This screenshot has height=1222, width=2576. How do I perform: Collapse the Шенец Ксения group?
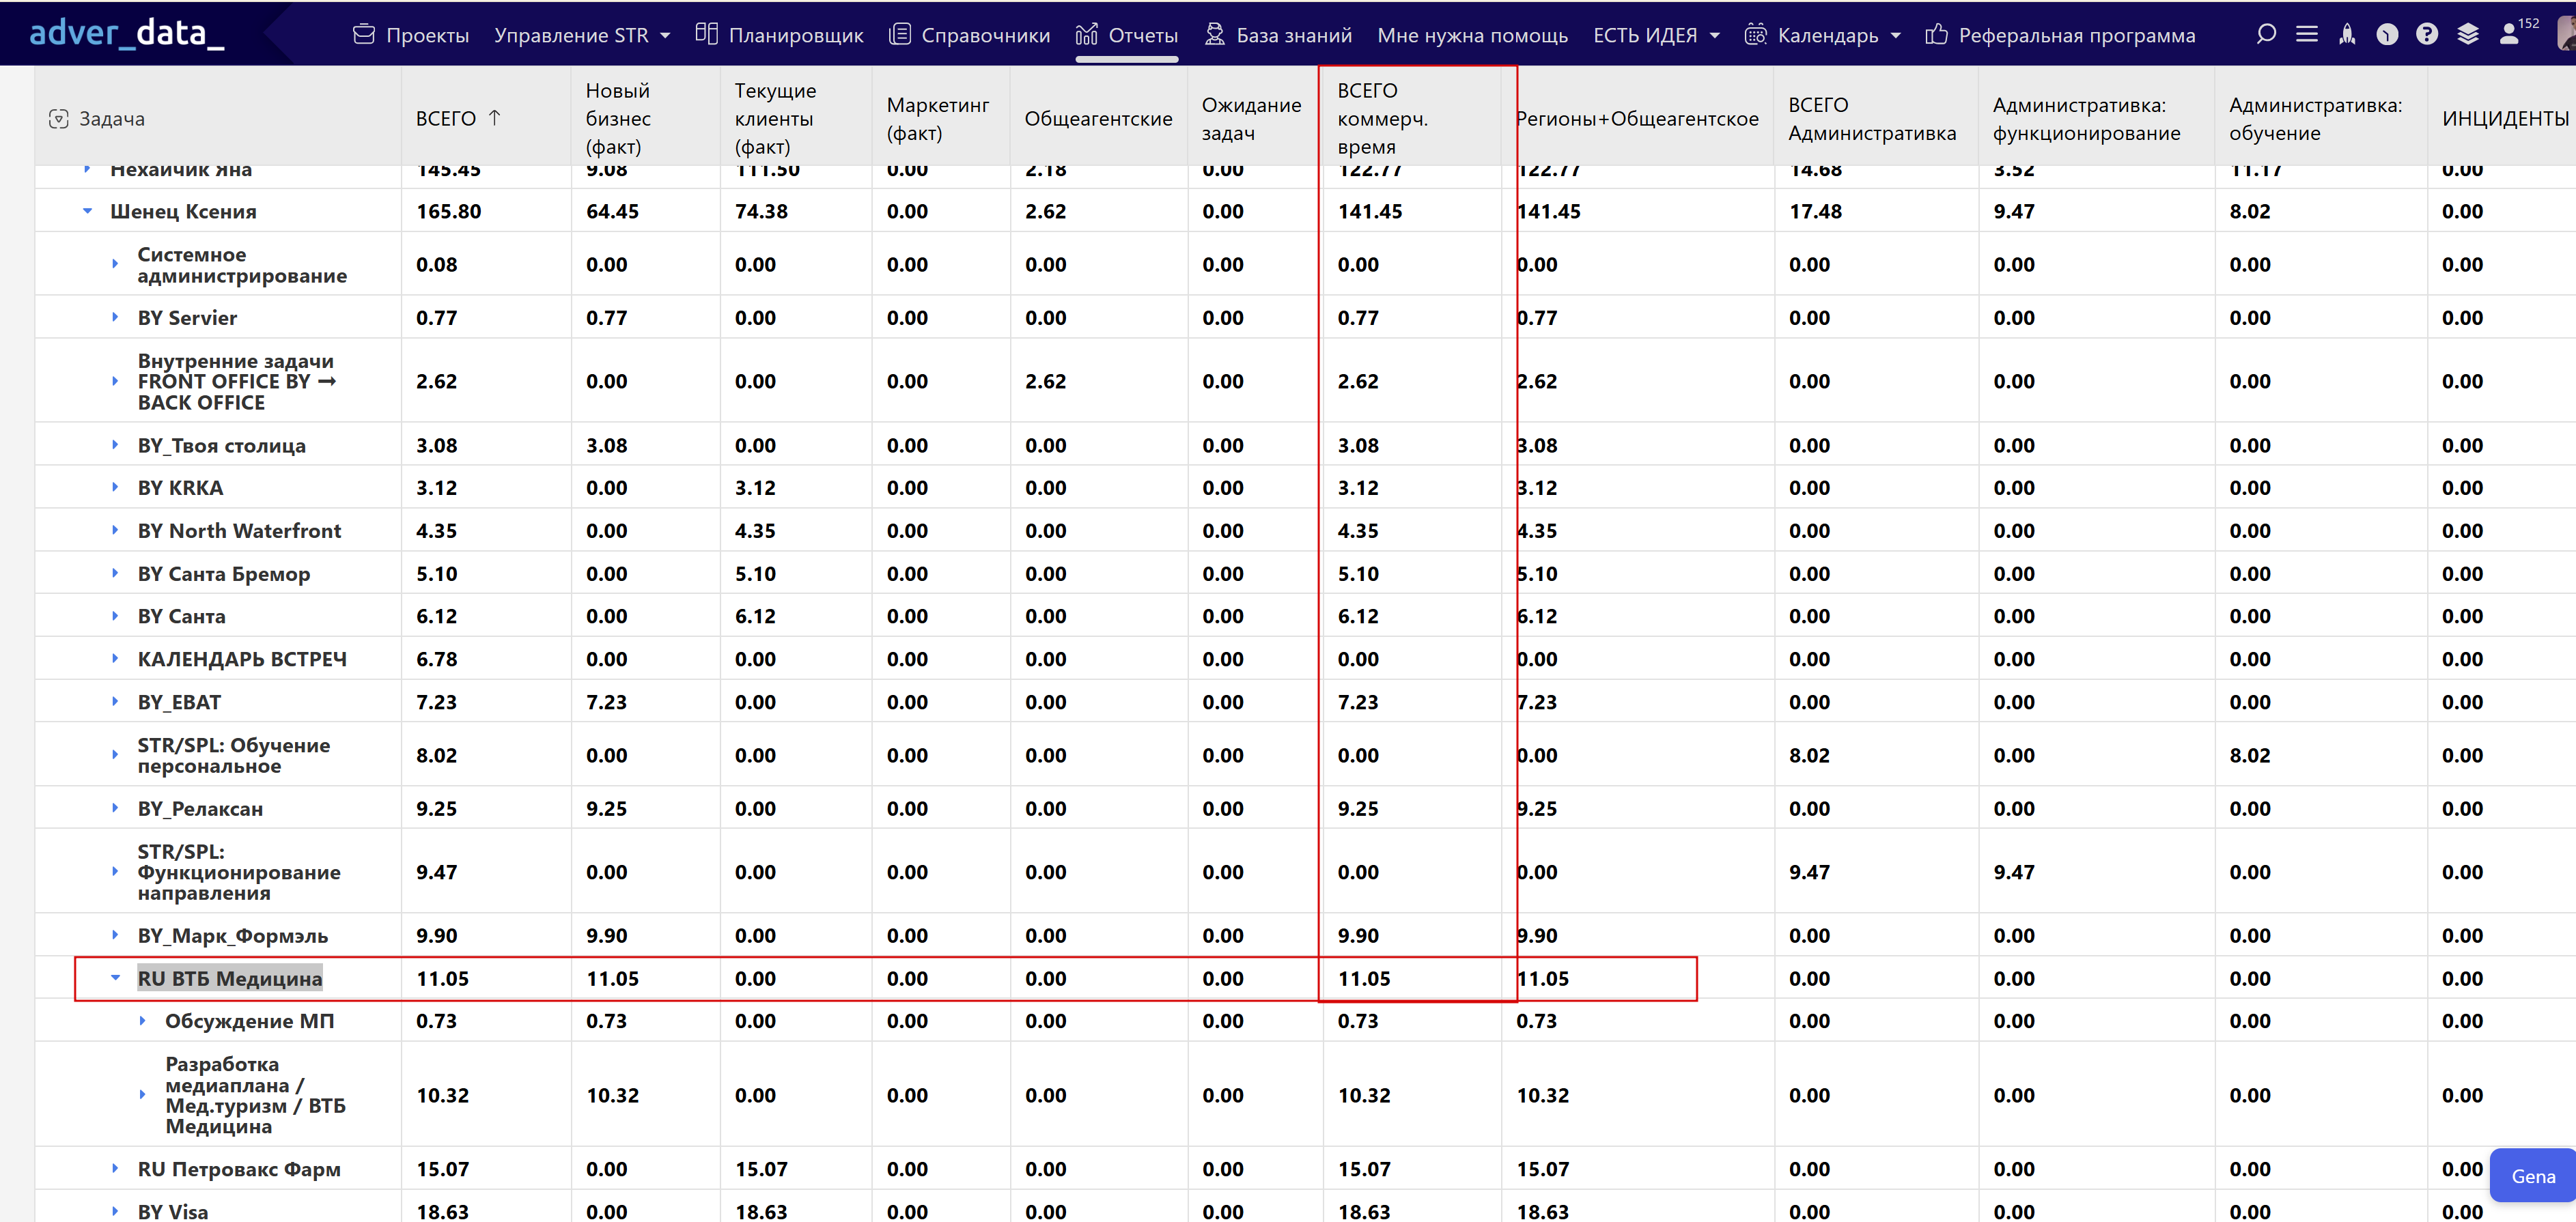click(87, 211)
